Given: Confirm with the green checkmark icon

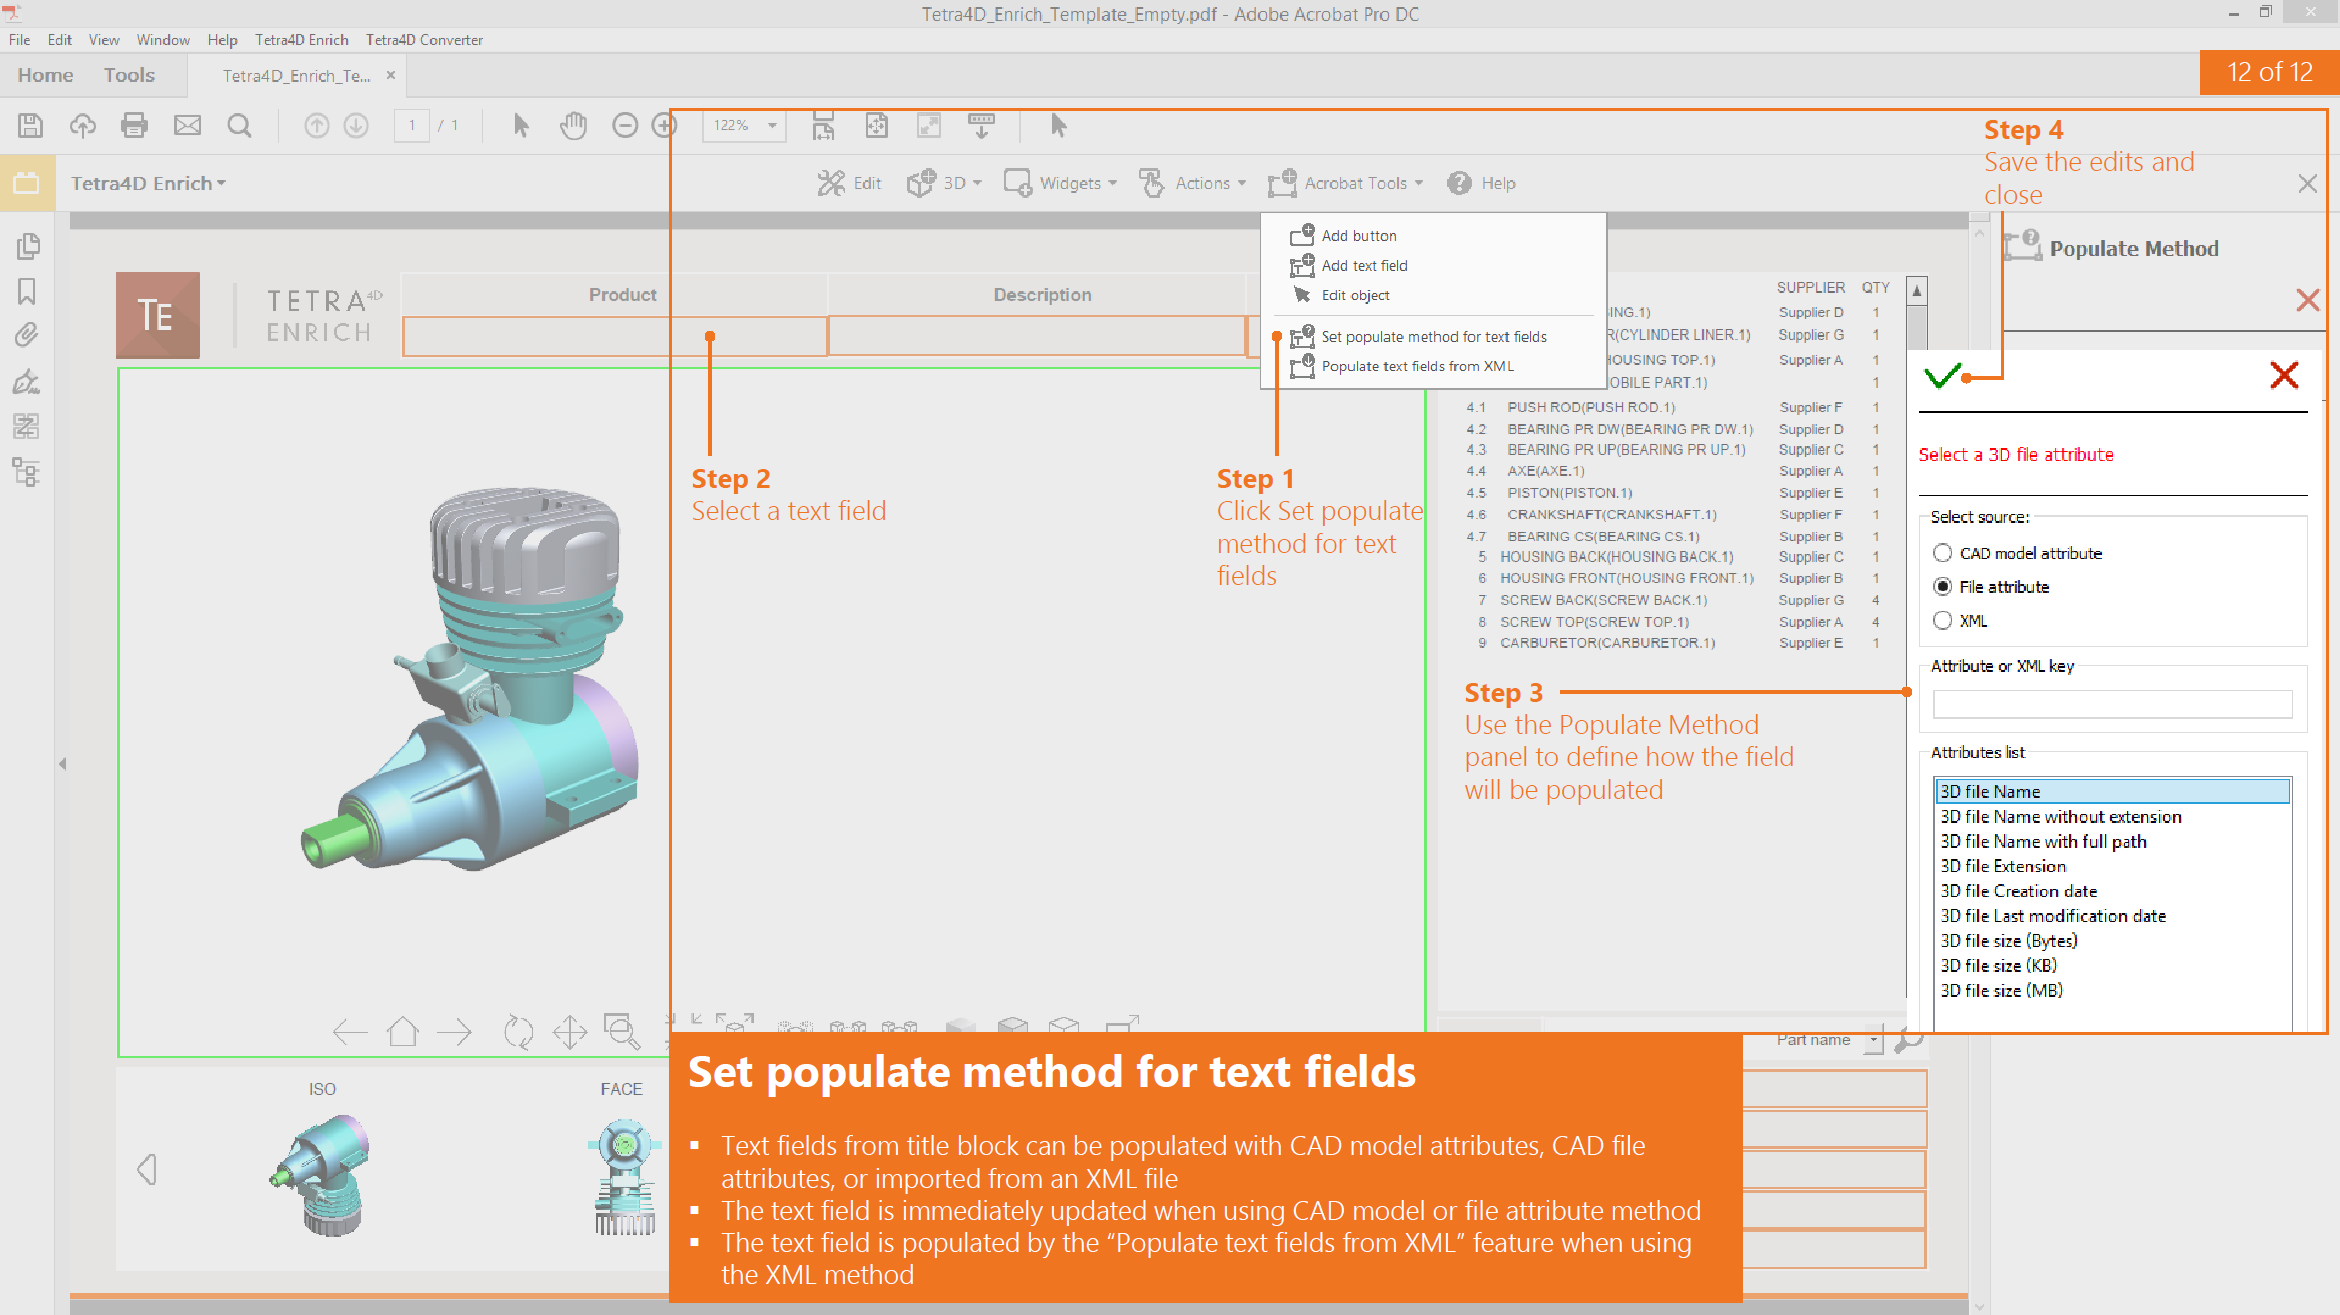Looking at the screenshot, I should [x=1942, y=376].
